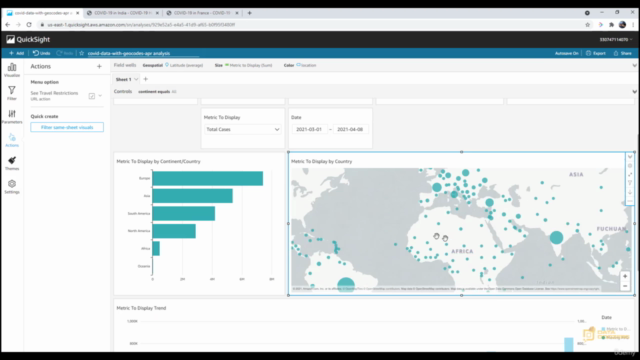Close the covid-data QuickSight tab
The height and width of the screenshot is (360, 640).
click(78, 13)
